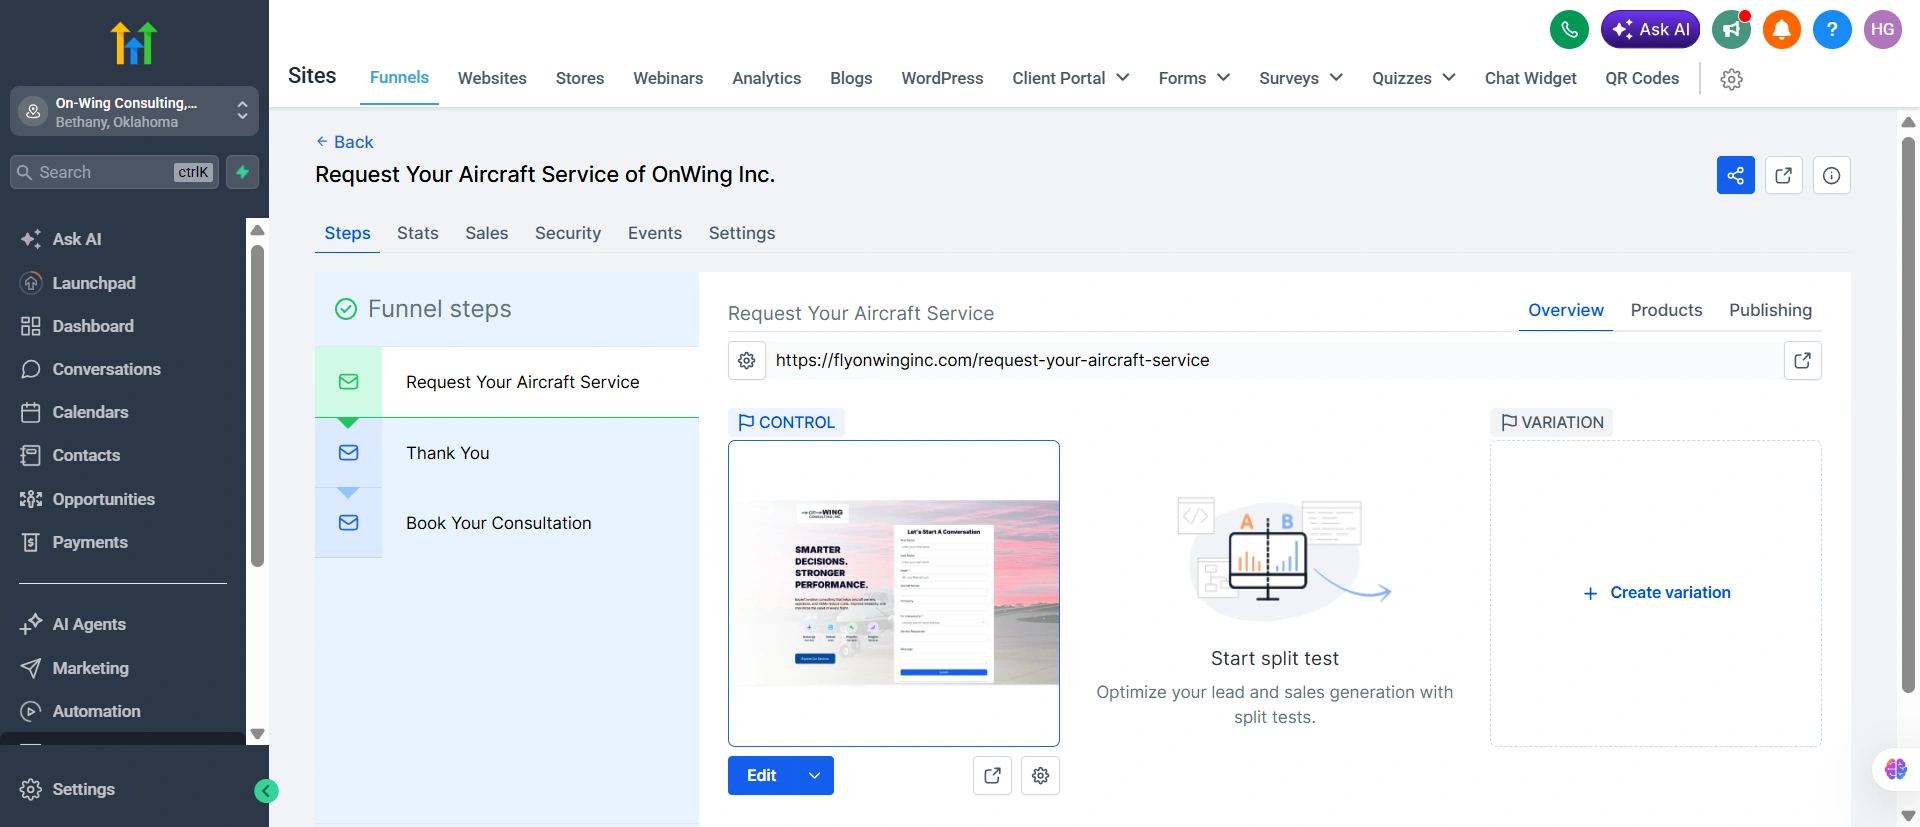This screenshot has height=827, width=1920.
Task: Open Chat Widget in top navigation
Action: (x=1530, y=78)
